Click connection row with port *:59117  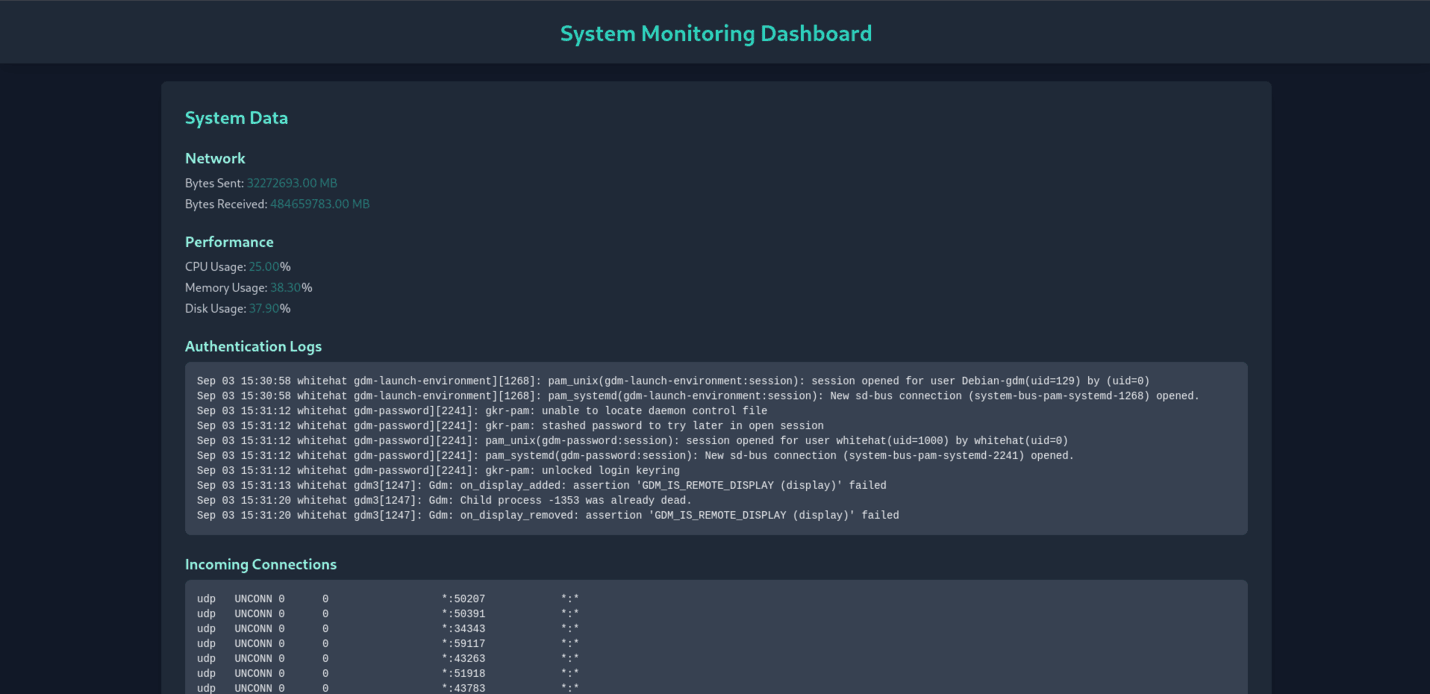click(388, 644)
